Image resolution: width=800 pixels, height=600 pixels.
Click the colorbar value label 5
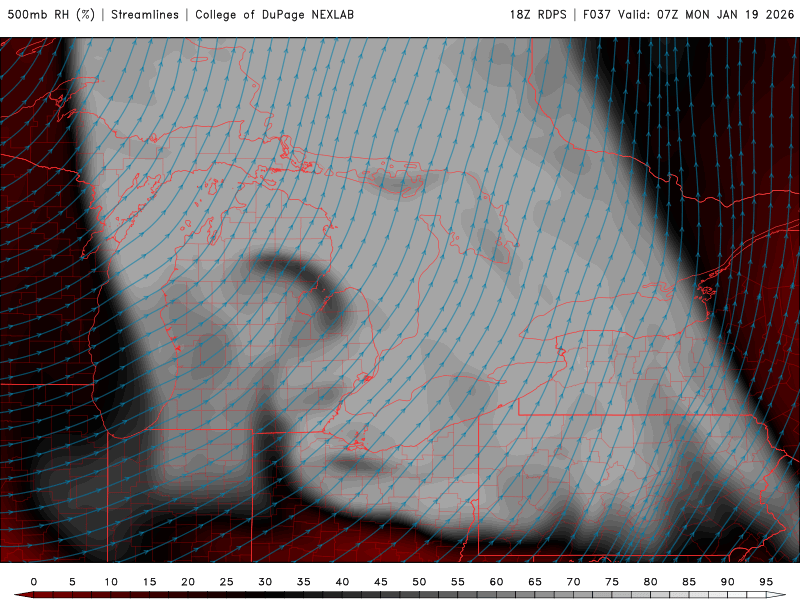click(72, 582)
